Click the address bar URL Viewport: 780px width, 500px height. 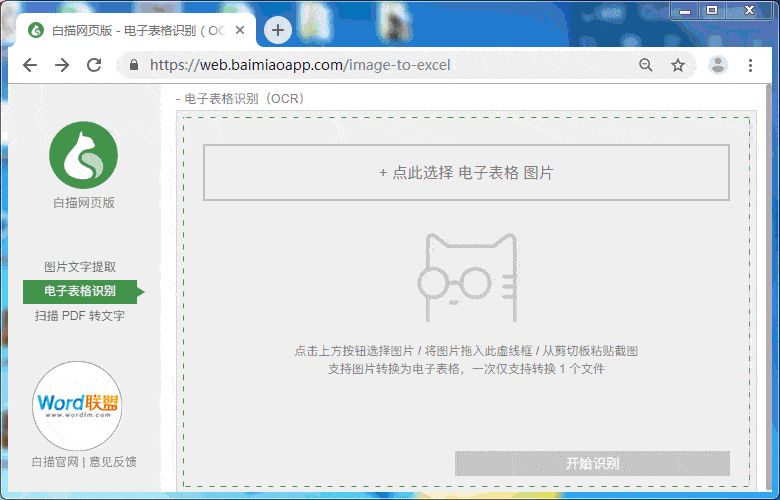[x=300, y=65]
